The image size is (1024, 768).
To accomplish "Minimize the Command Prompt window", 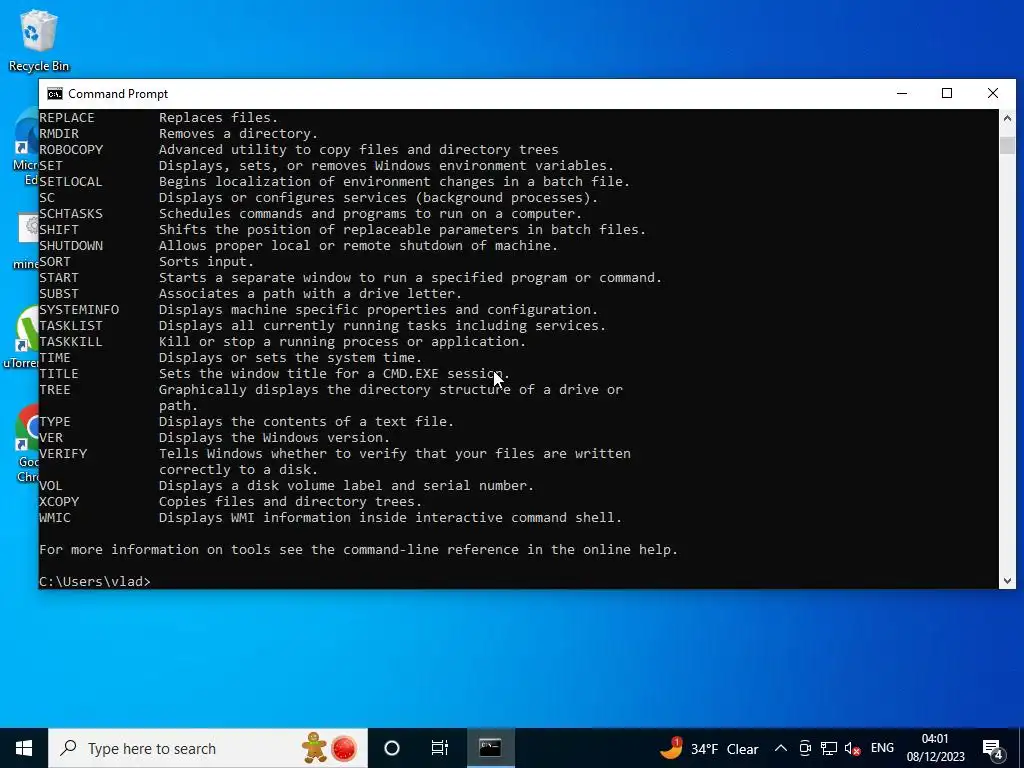I will click(902, 93).
